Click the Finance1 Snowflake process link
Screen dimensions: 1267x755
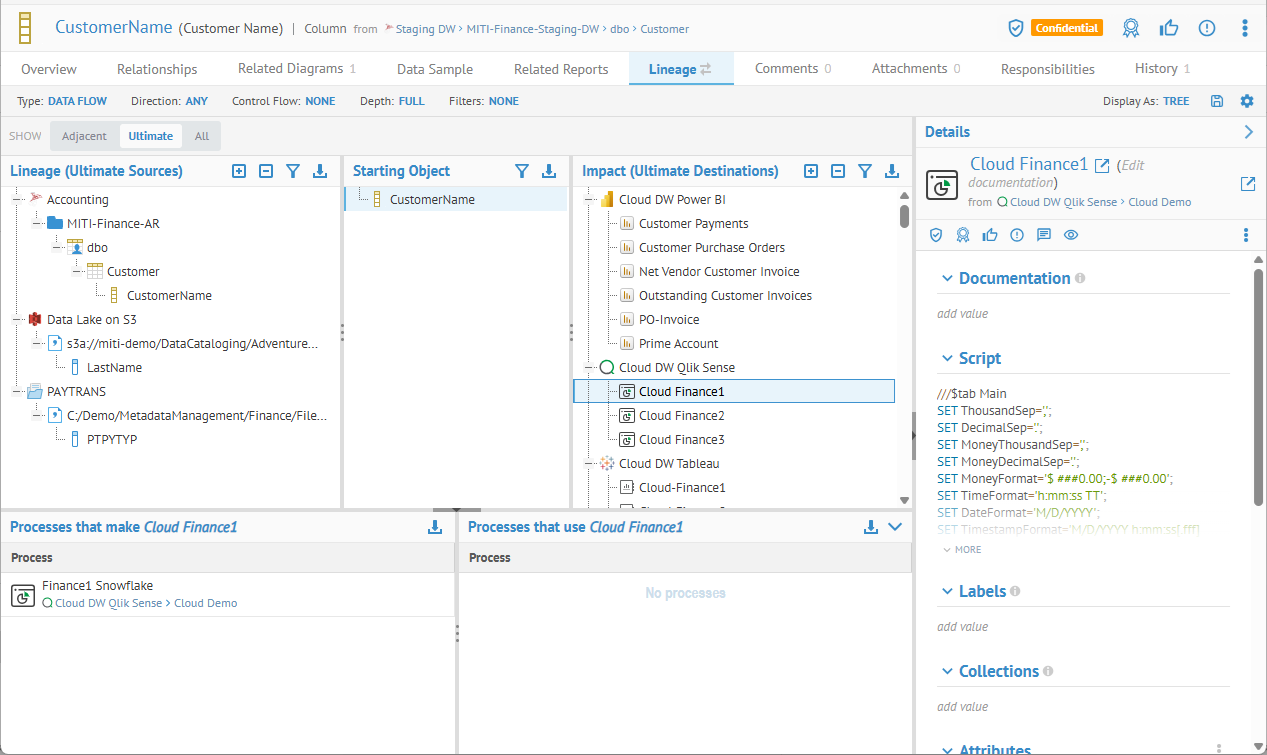[x=97, y=586]
